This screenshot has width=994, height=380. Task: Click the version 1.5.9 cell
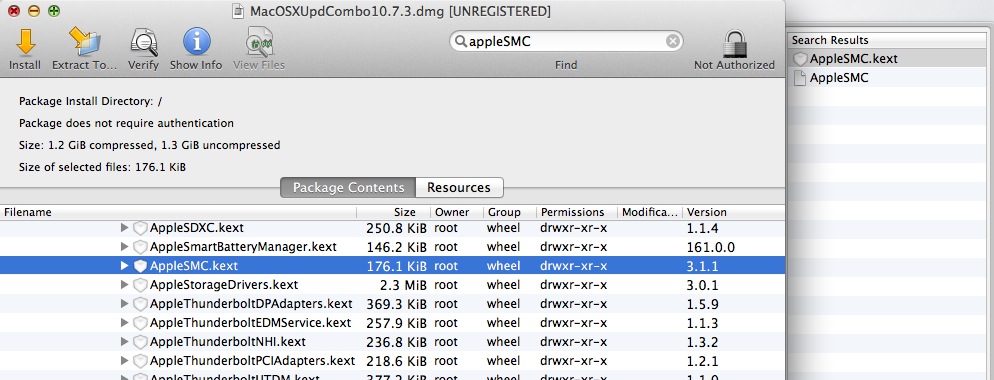[x=702, y=305]
